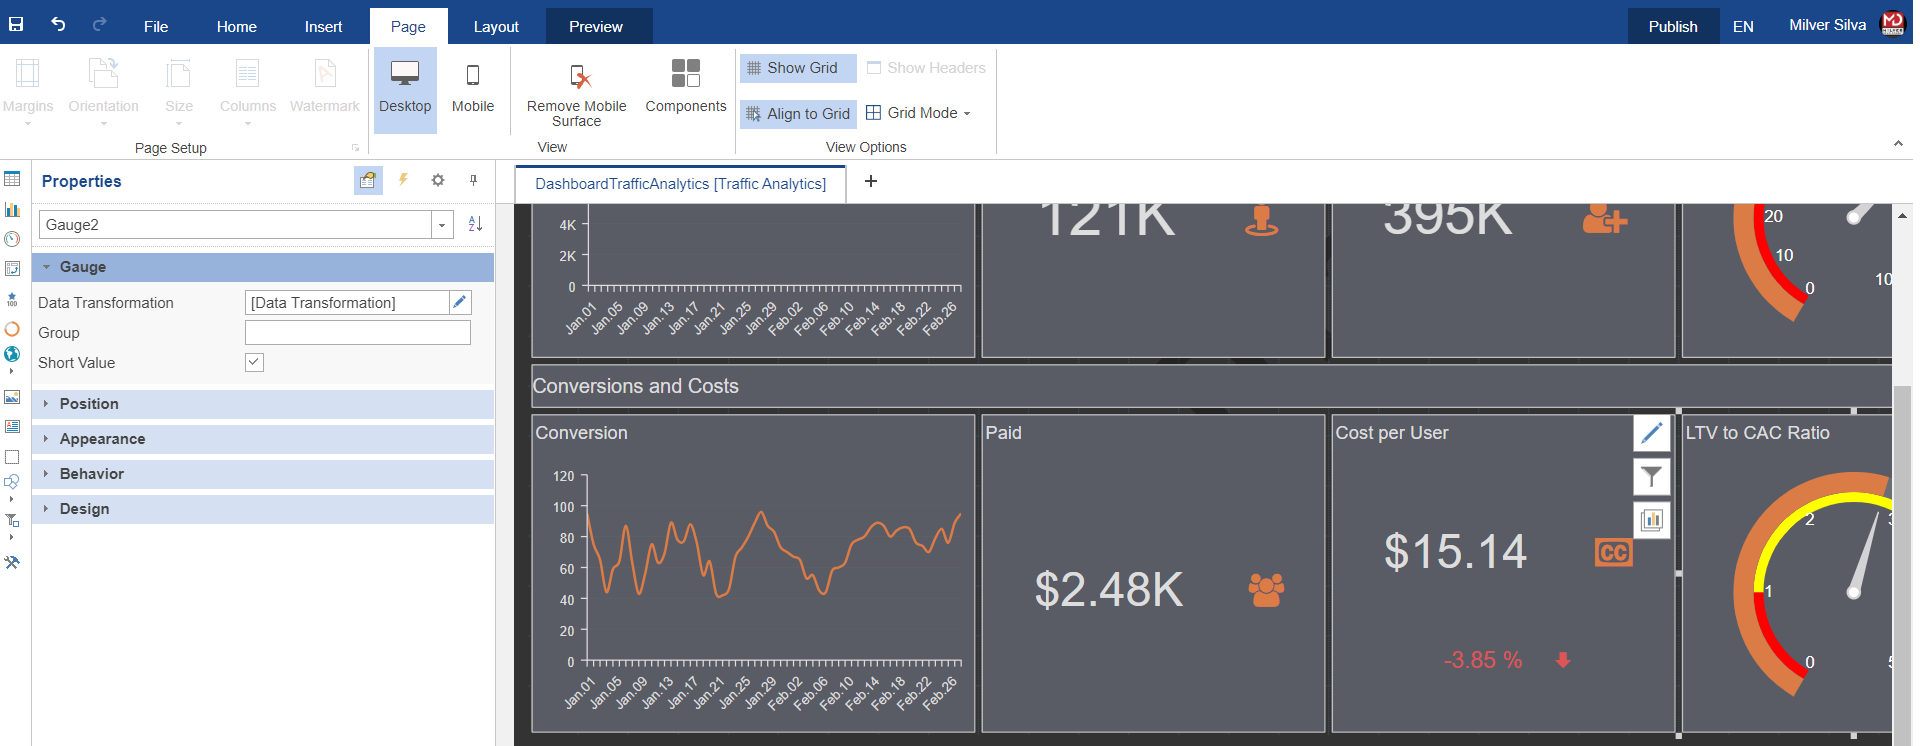This screenshot has width=1920, height=746.
Task: Switch to the Home tab
Action: tap(237, 27)
